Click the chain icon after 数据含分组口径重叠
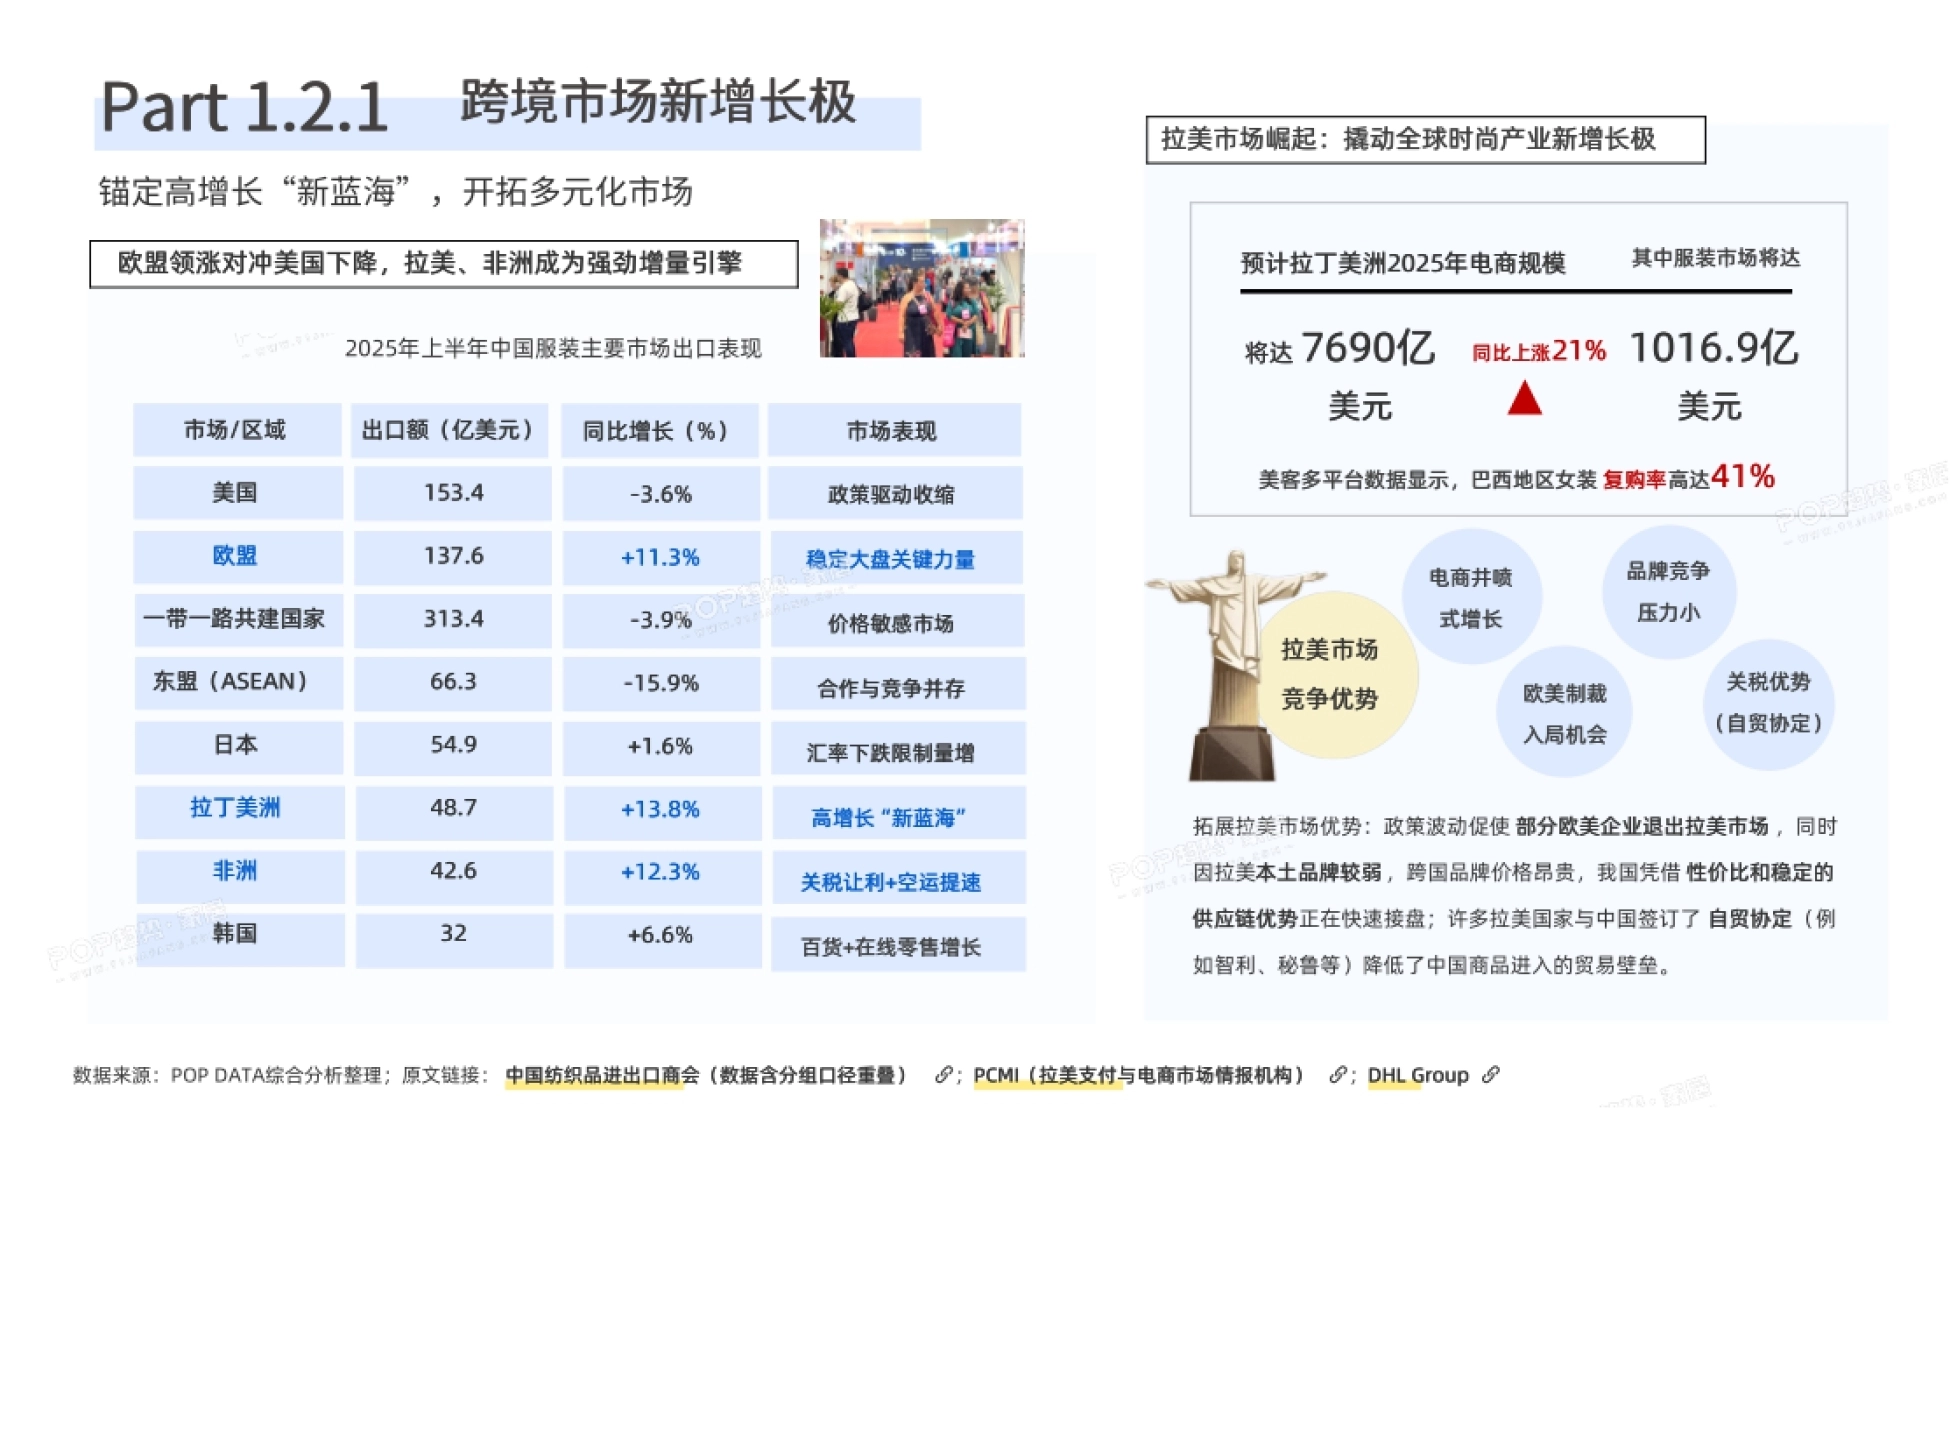1950x1442 pixels. coord(942,1075)
